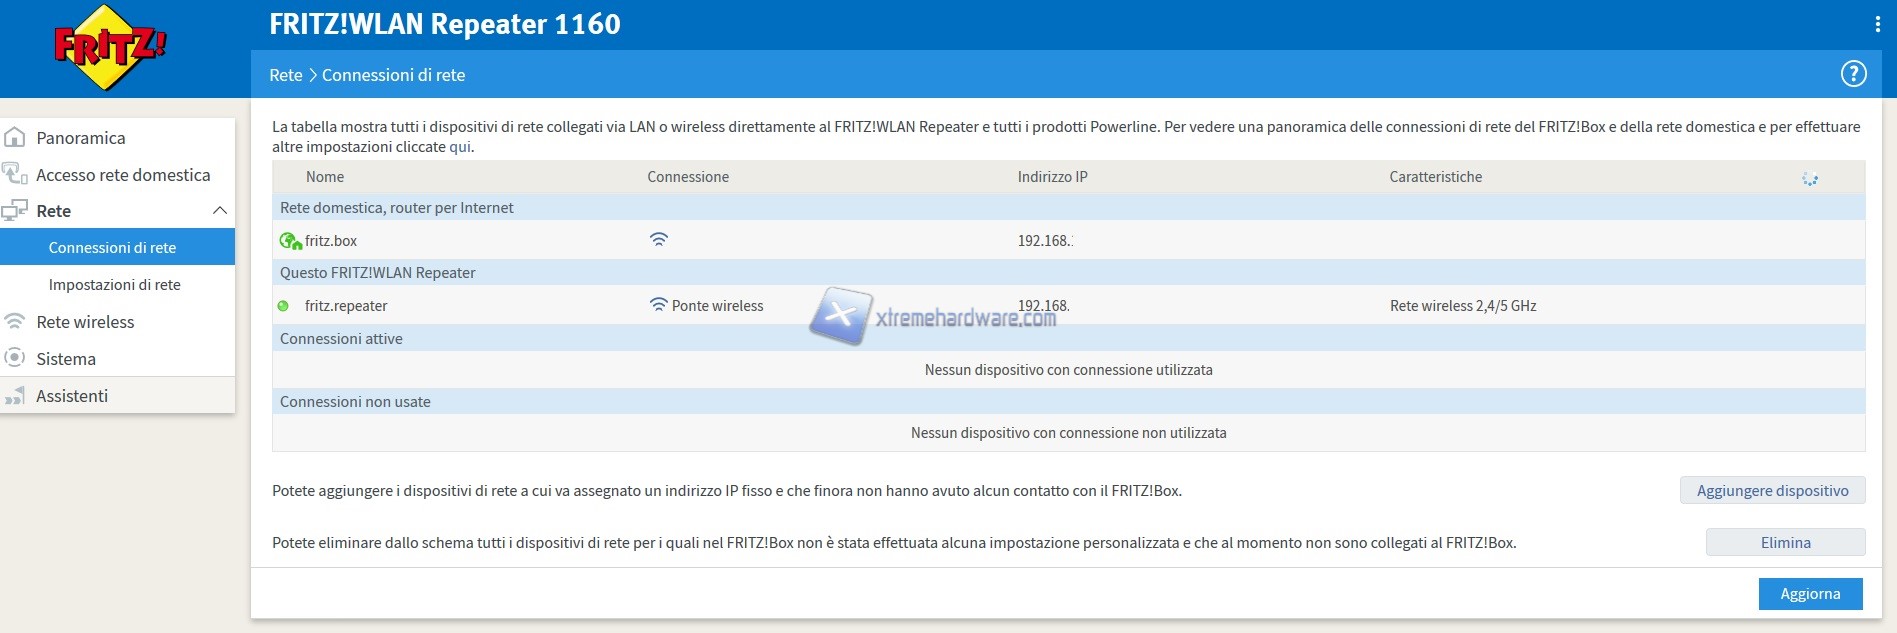This screenshot has height=633, width=1897.
Task: Follow the 'qui' link in description
Action: click(459, 147)
